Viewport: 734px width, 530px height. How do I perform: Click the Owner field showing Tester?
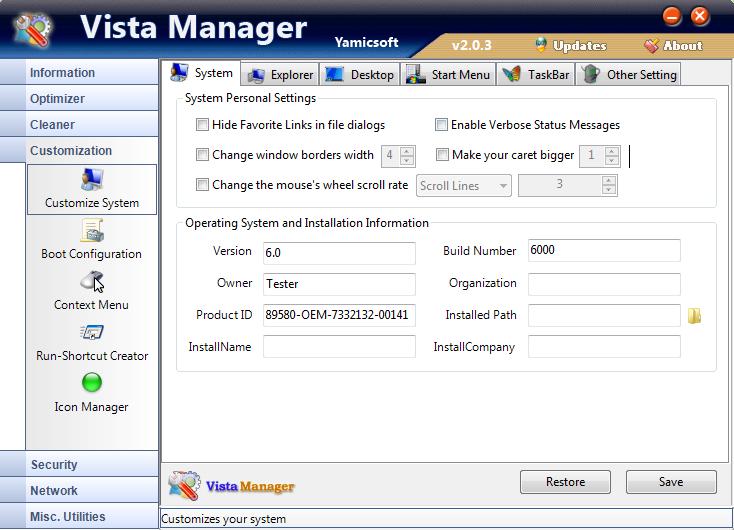tap(339, 284)
